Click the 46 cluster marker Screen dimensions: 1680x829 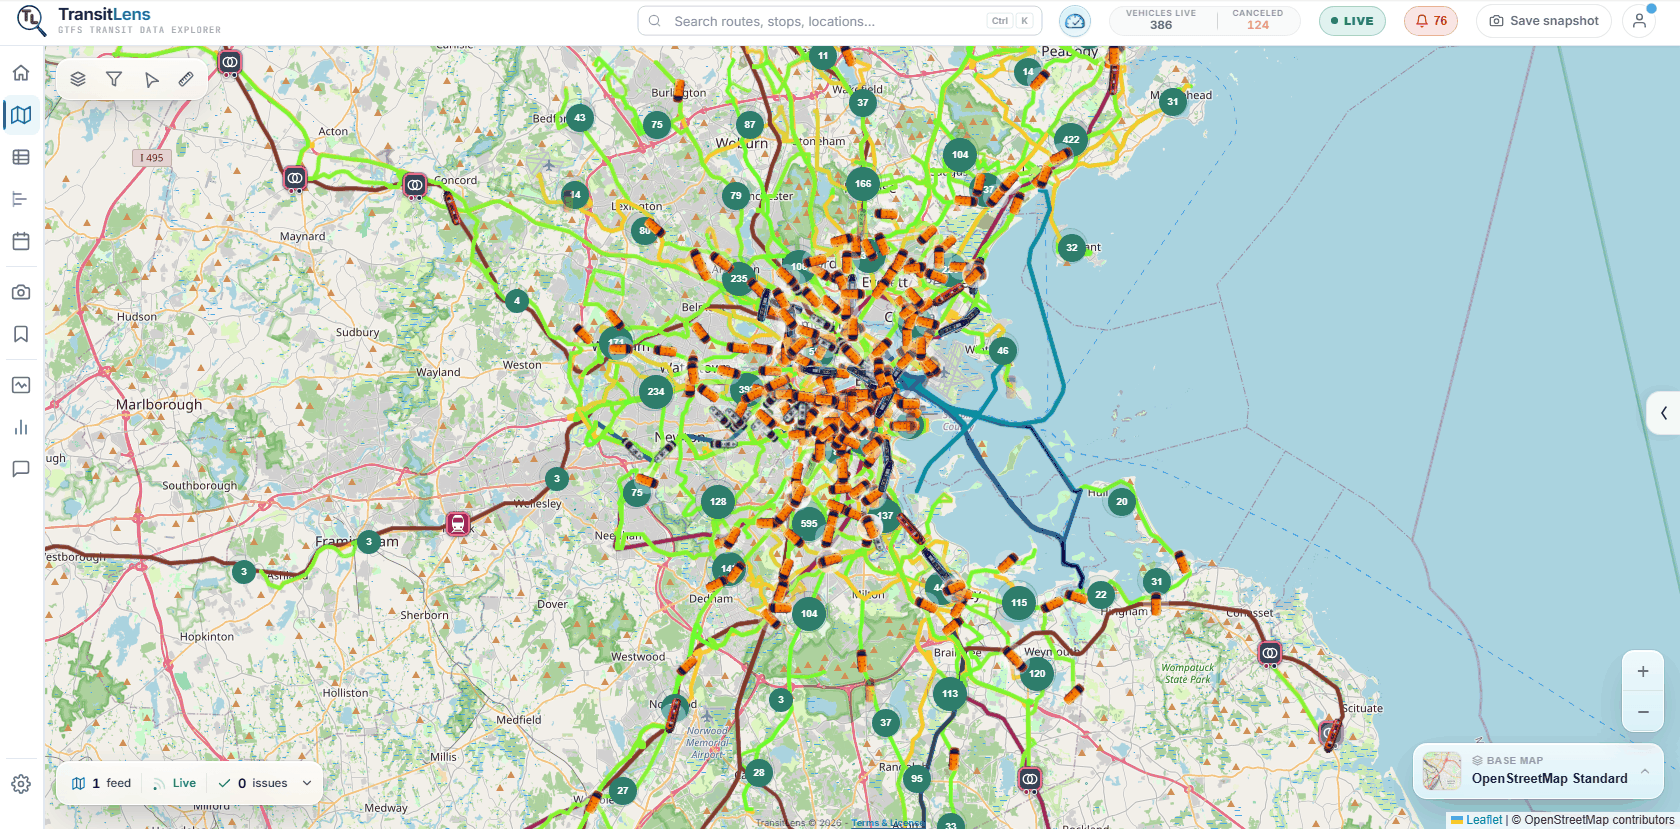(1003, 350)
